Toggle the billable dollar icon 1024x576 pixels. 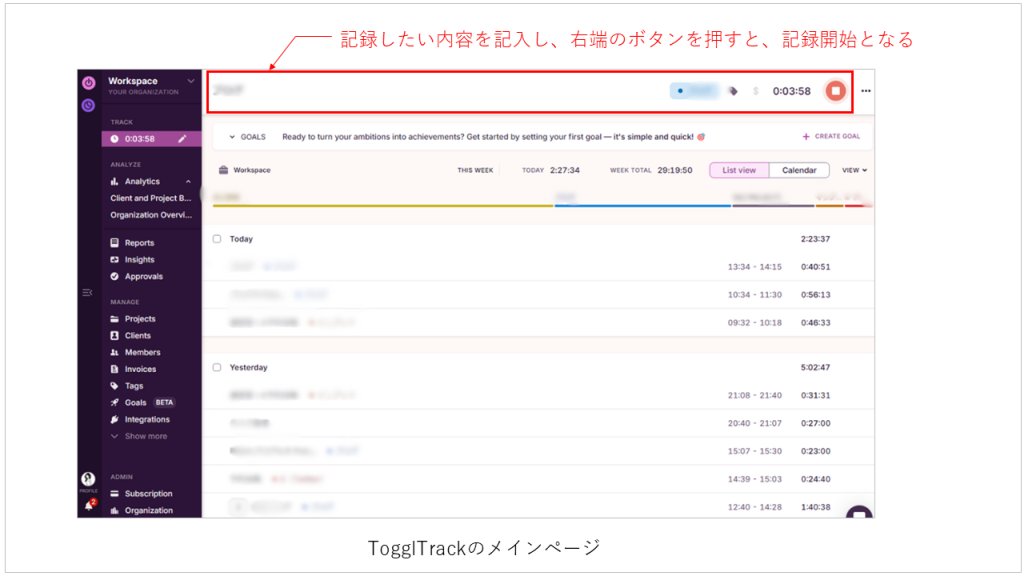pyautogui.click(x=756, y=91)
